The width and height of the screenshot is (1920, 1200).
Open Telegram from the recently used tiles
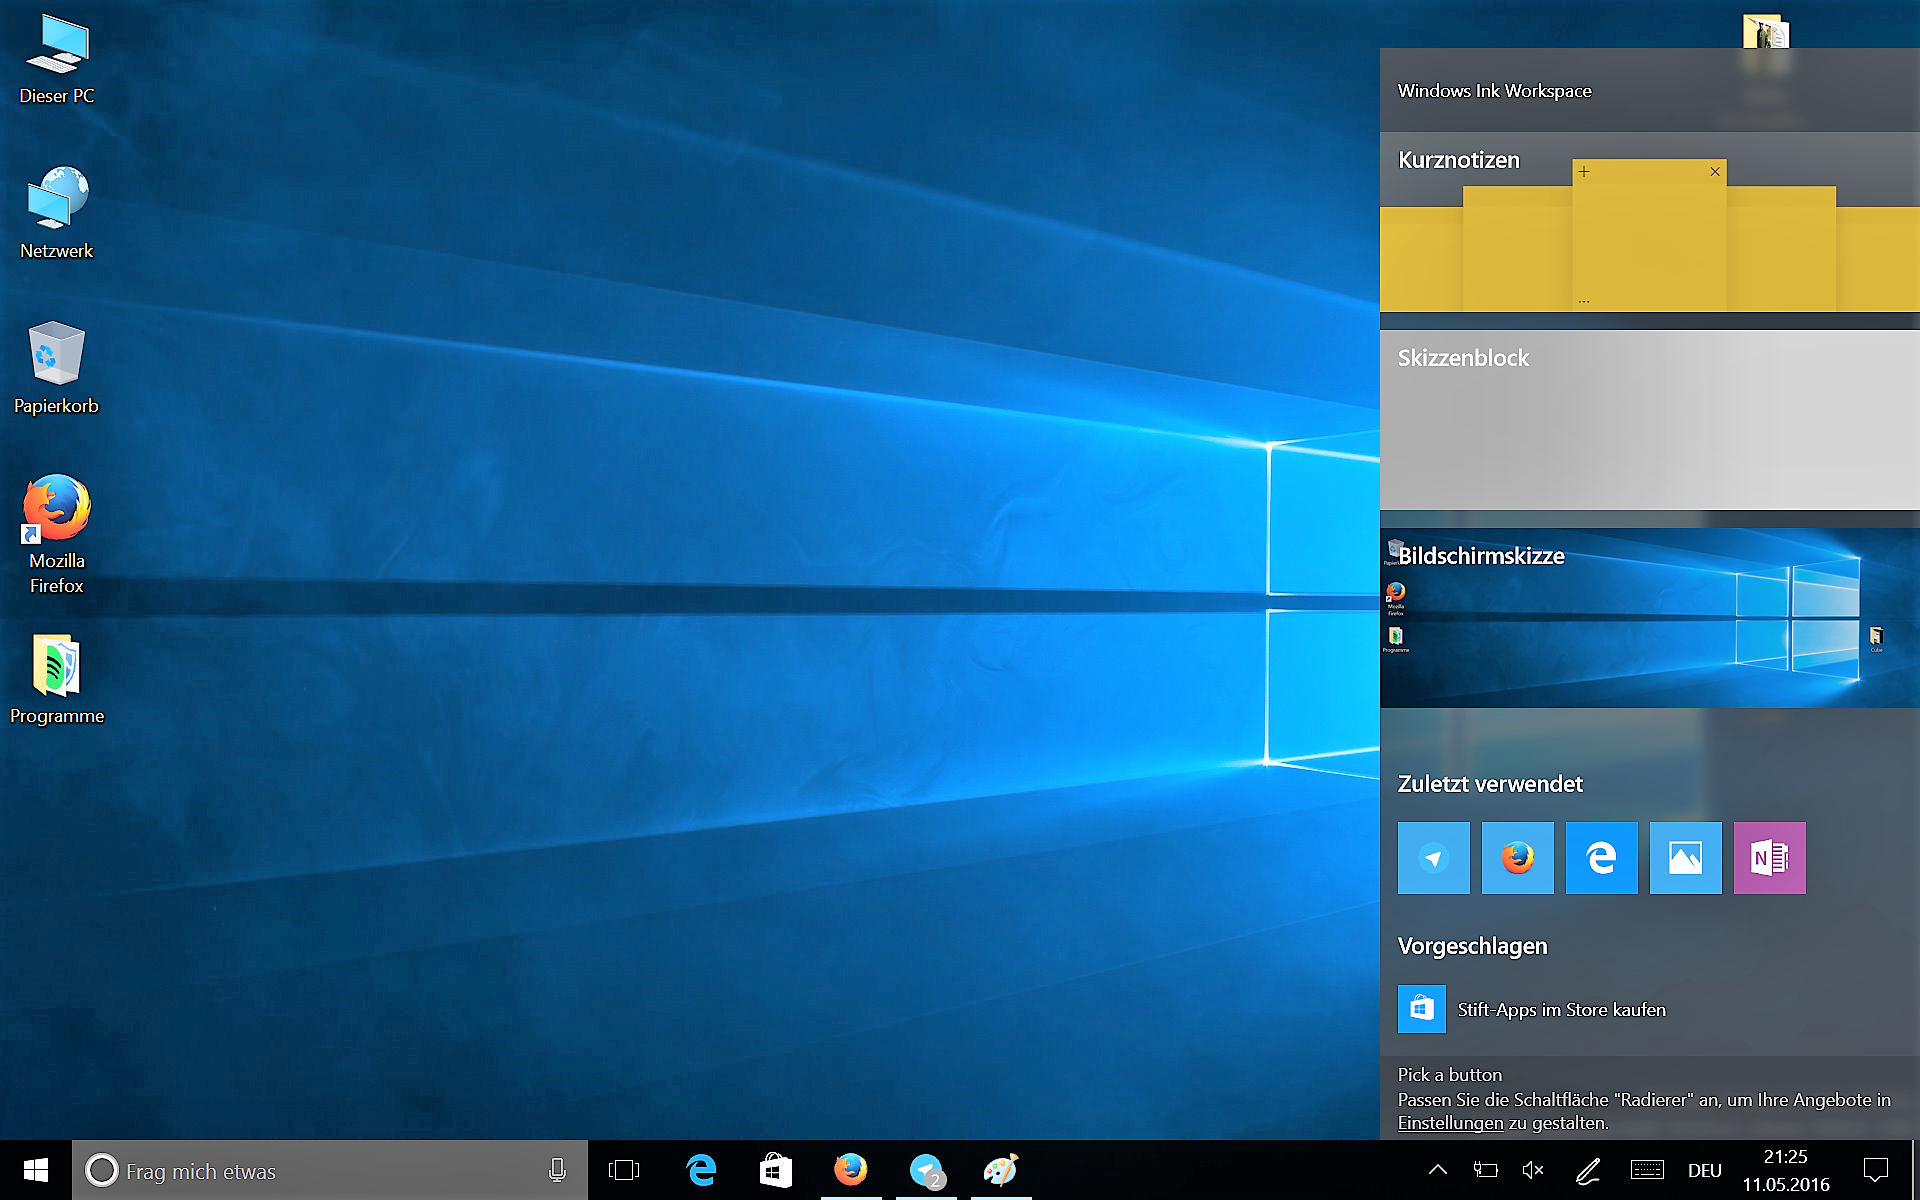[x=1433, y=858]
